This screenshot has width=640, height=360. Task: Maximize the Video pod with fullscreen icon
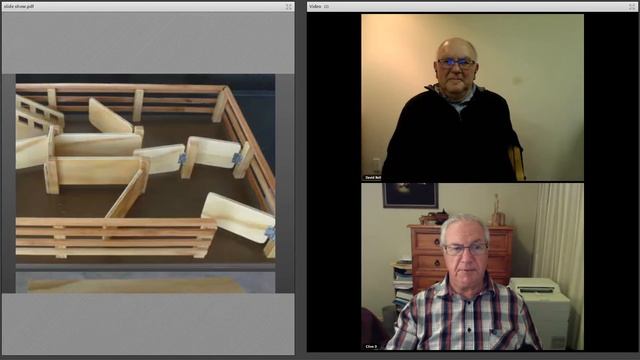tap(632, 7)
